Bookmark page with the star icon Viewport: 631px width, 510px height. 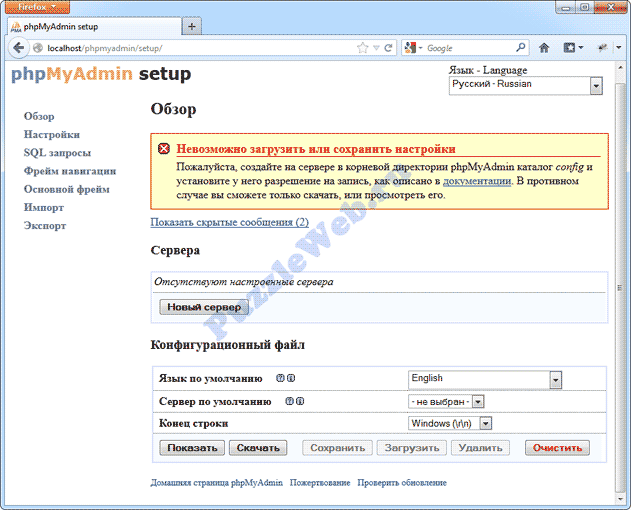tap(363, 48)
